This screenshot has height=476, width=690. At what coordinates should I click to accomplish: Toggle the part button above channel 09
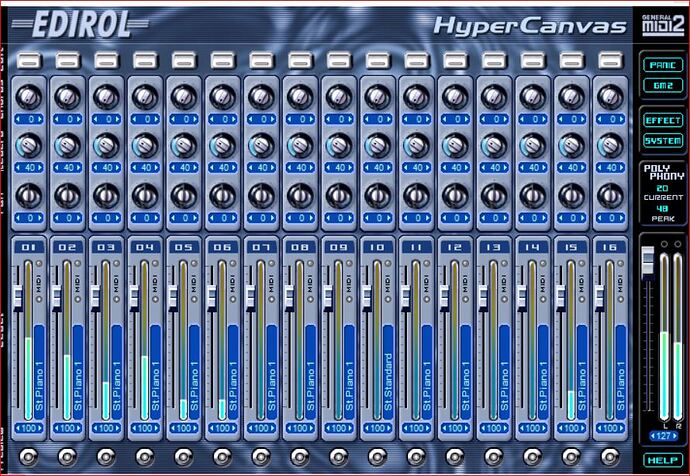[x=339, y=60]
